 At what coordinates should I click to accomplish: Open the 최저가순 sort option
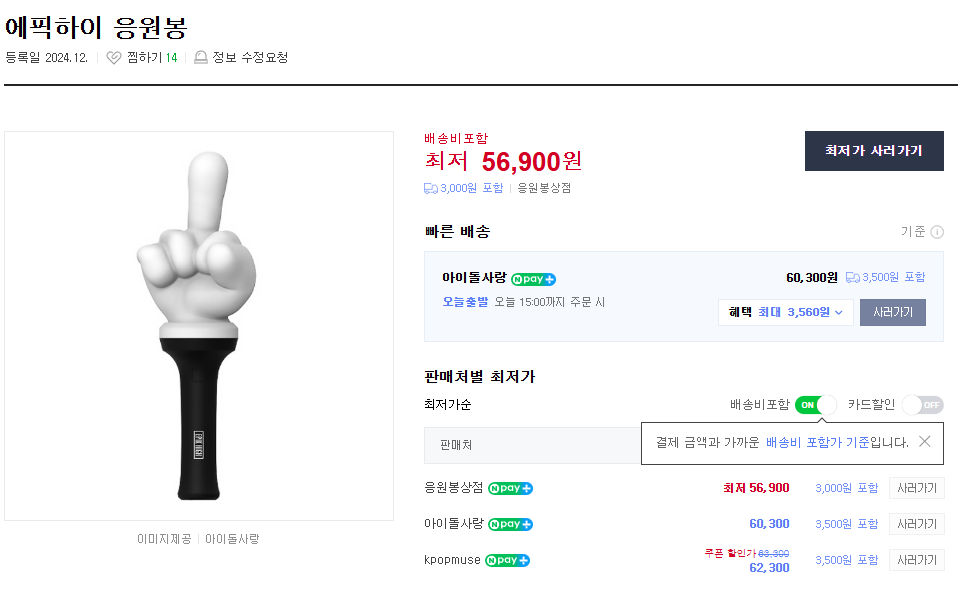click(x=448, y=405)
